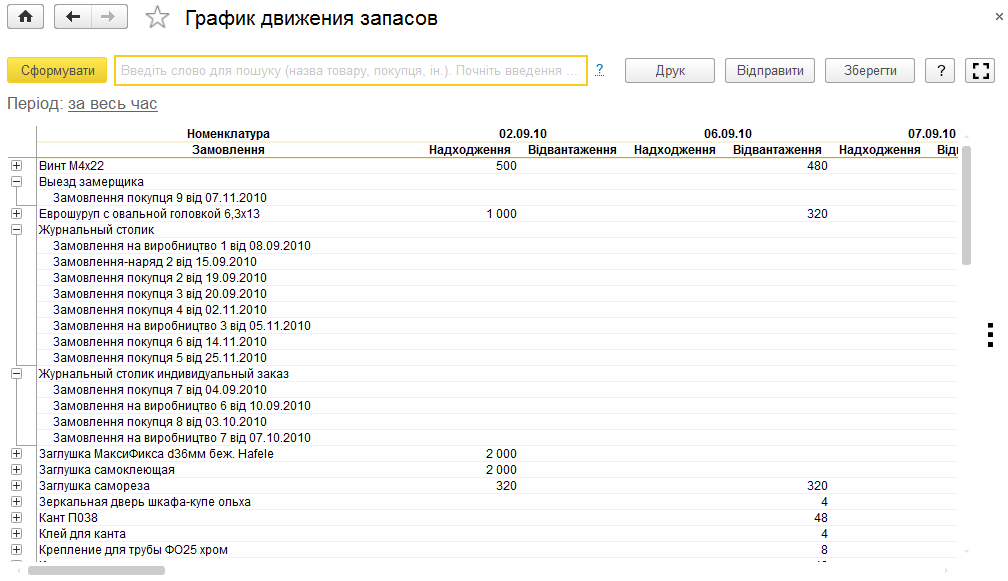Expand Зеркальная дверь шкафа-купе ольха row
This screenshot has width=1008, height=581.
(x=17, y=502)
